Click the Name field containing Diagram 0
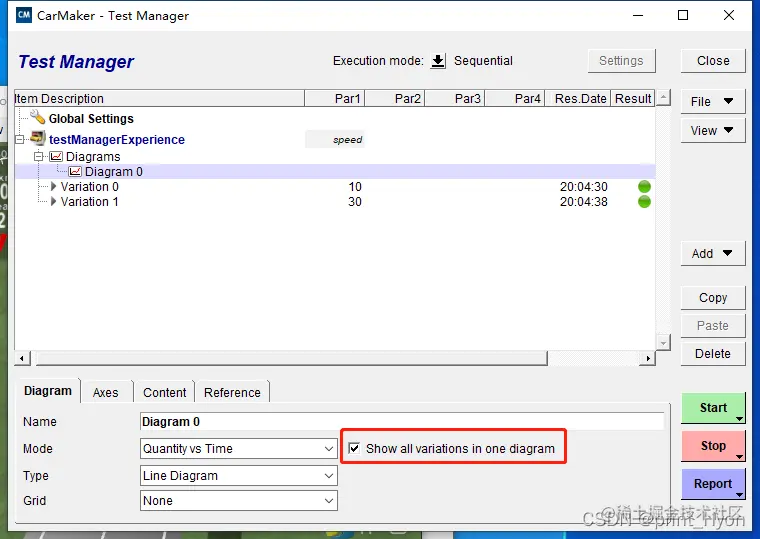This screenshot has height=539, width=760. 402,421
